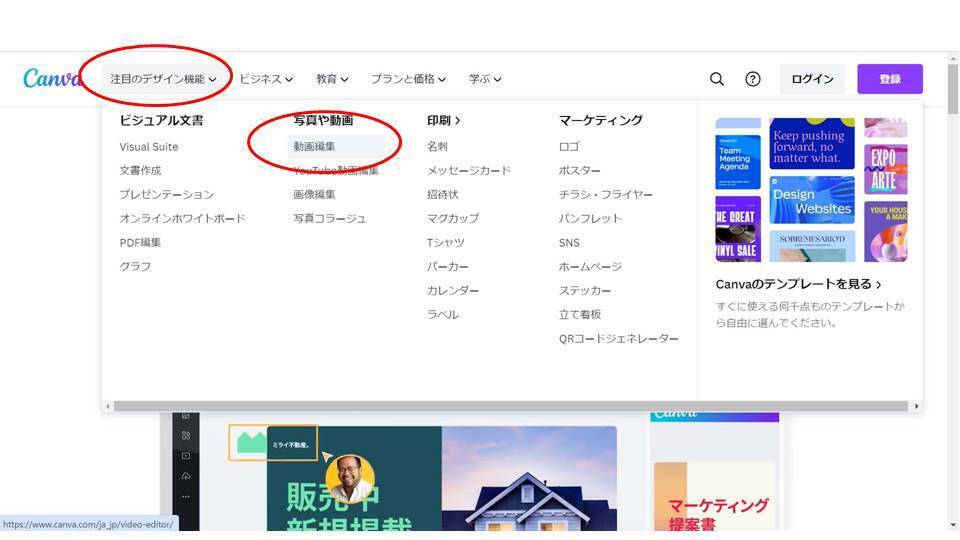The width and height of the screenshot is (960, 540).
Task: Open the 印刷 category heading link
Action: click(x=443, y=121)
